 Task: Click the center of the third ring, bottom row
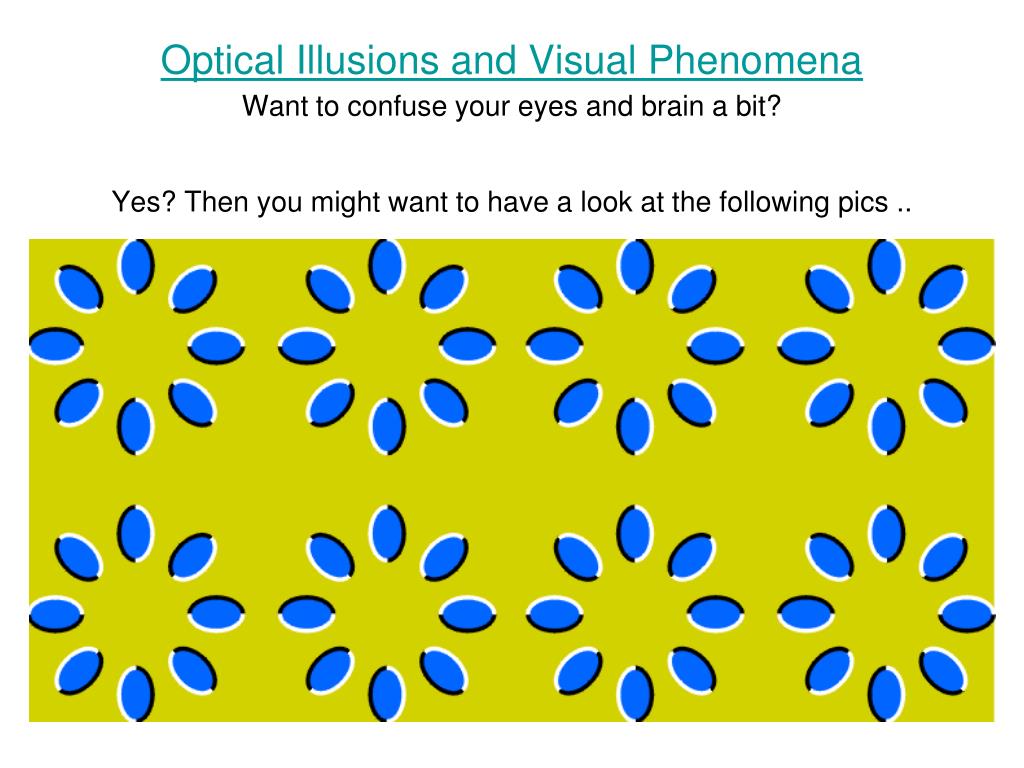(x=635, y=615)
